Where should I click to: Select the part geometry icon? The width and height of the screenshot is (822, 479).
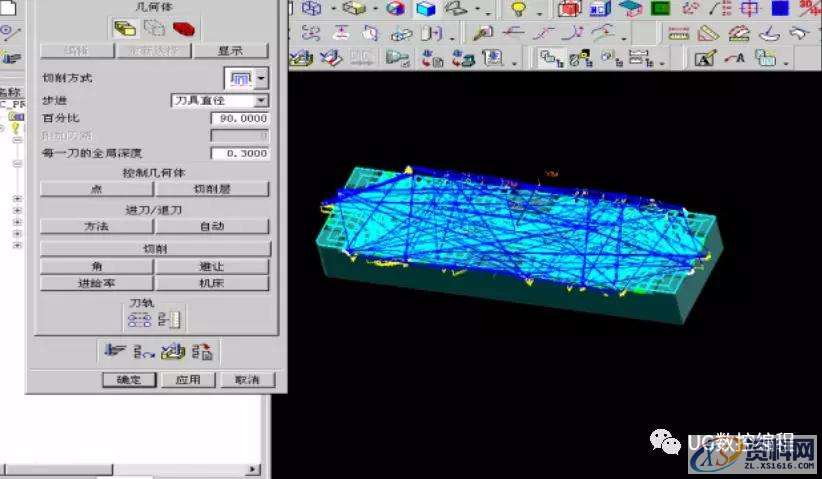[125, 28]
